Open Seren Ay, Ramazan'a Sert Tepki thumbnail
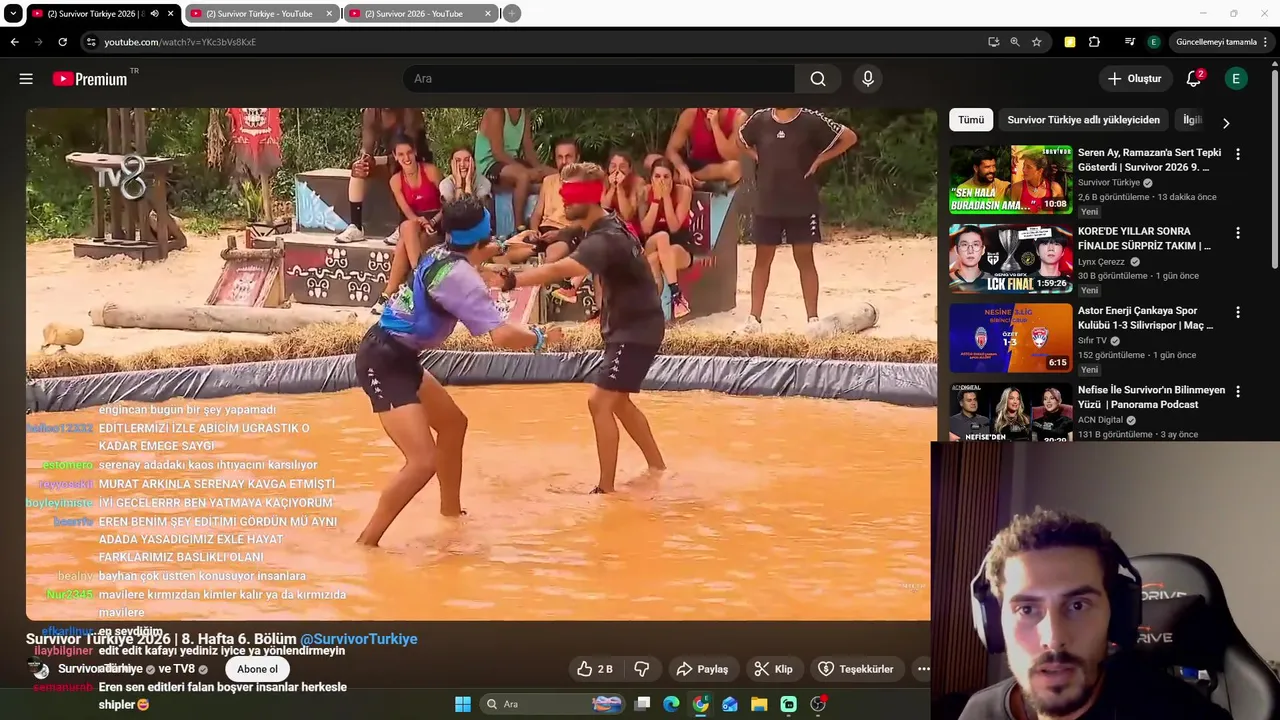1280x720 pixels. (x=1010, y=179)
